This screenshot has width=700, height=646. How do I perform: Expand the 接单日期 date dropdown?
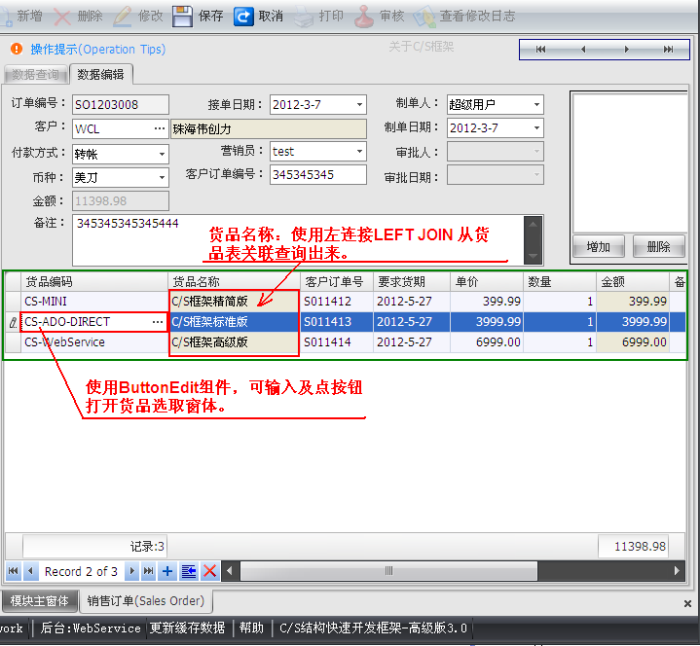click(360, 105)
